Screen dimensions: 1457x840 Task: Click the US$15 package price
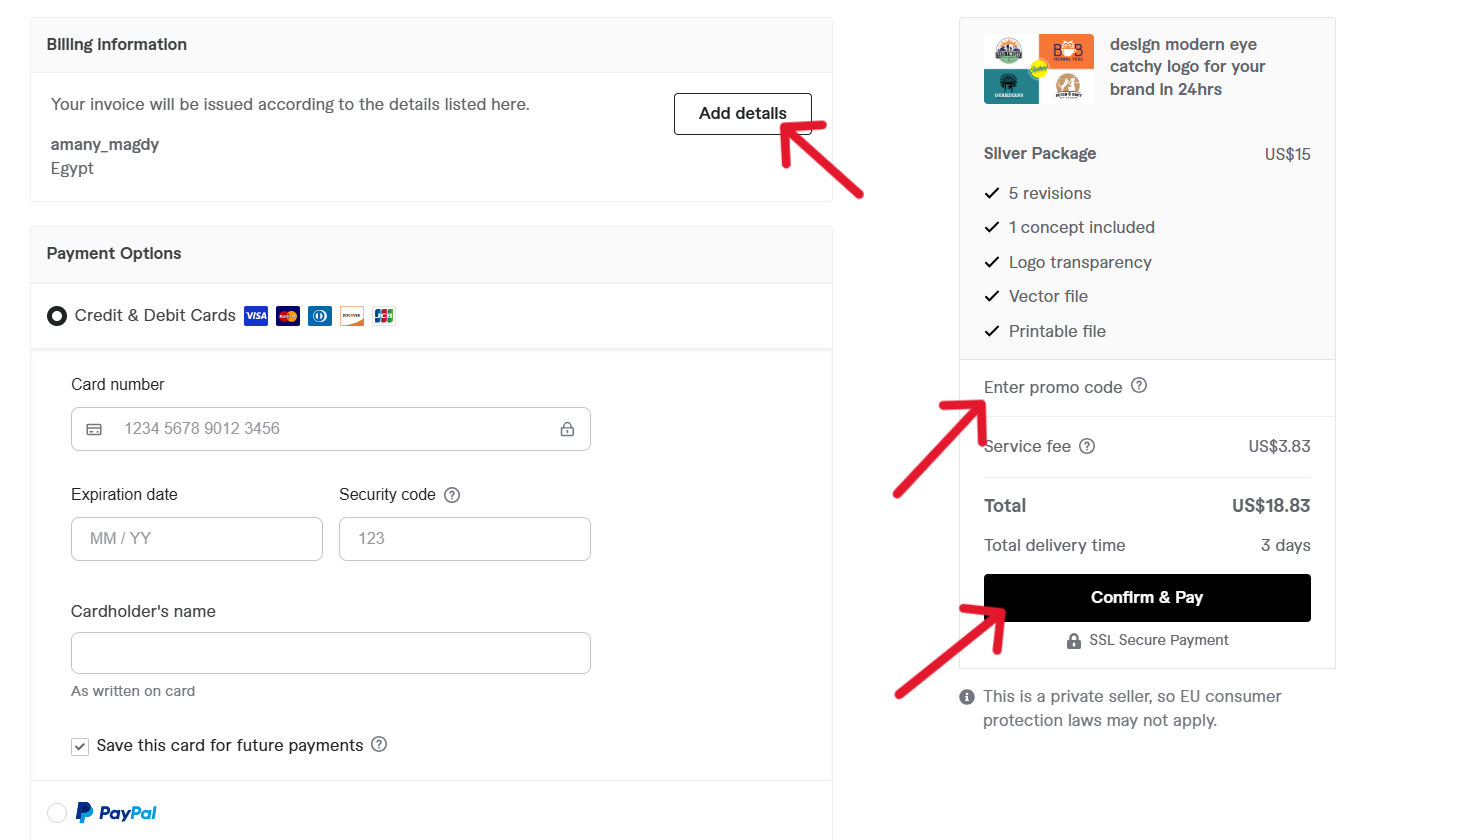coord(1287,154)
